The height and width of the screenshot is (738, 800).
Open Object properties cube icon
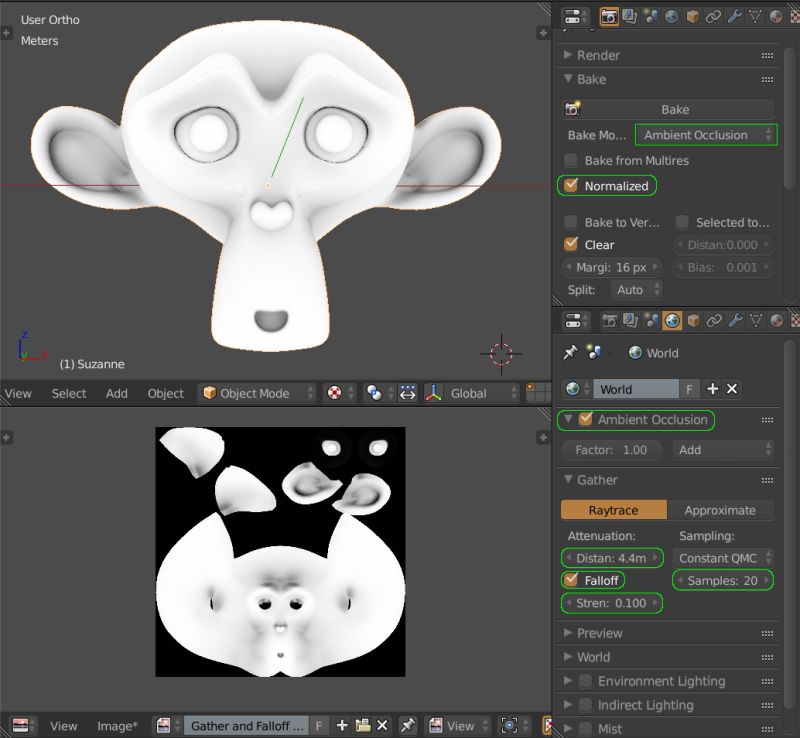tap(690, 16)
